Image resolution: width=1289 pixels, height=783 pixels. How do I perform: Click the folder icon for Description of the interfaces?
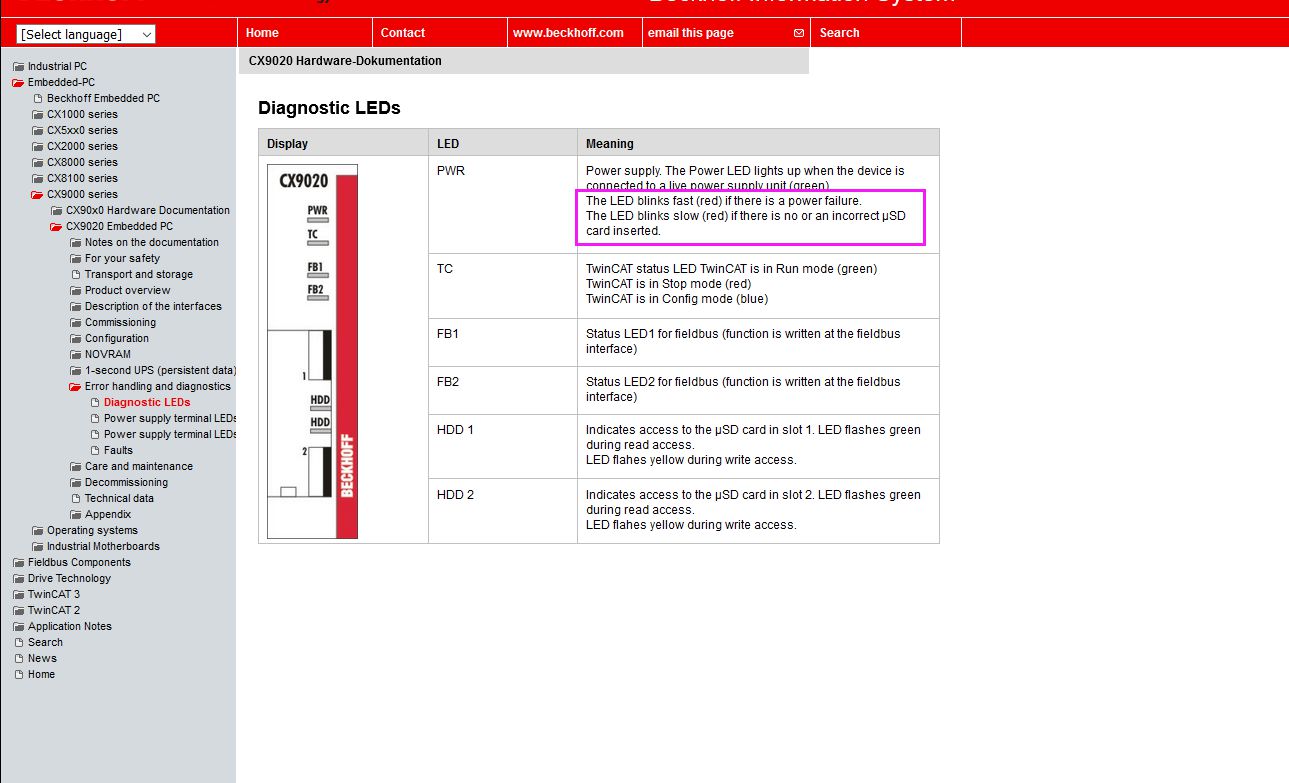(75, 307)
